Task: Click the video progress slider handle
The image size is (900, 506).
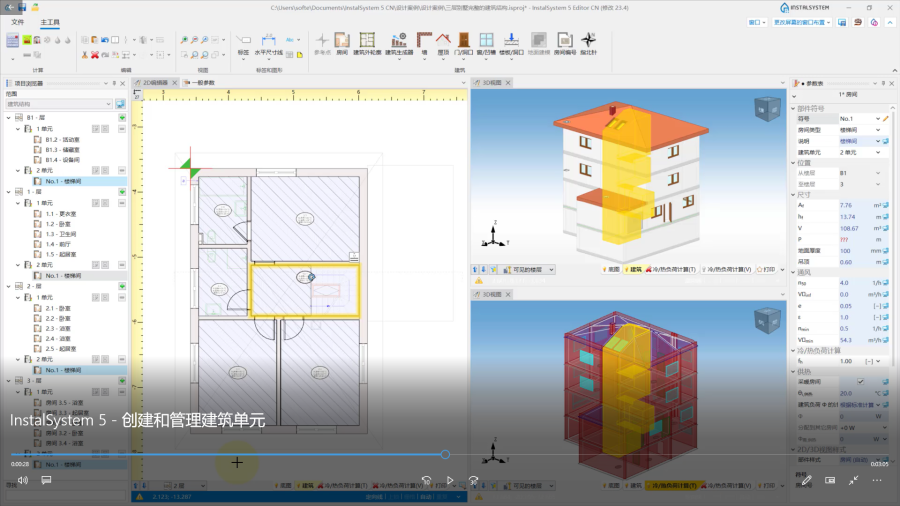Action: [445, 454]
